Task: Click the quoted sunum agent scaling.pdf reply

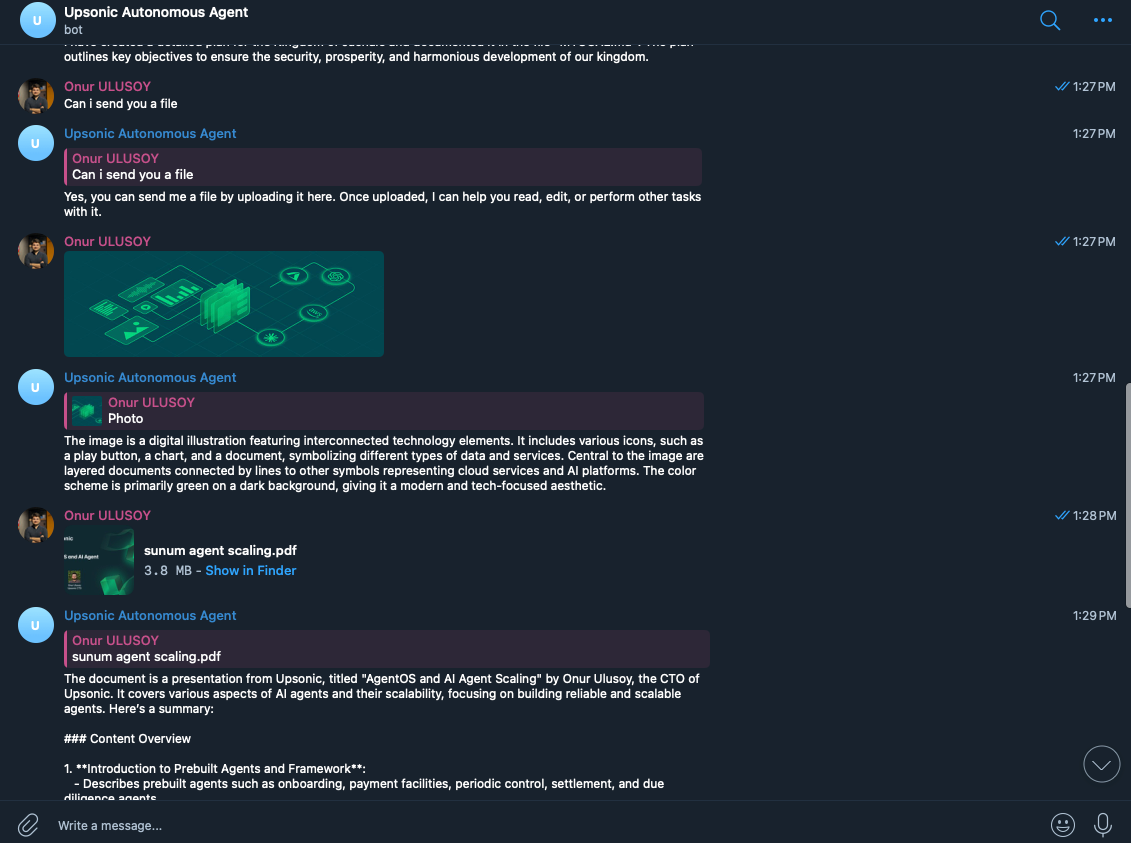Action: pos(387,648)
